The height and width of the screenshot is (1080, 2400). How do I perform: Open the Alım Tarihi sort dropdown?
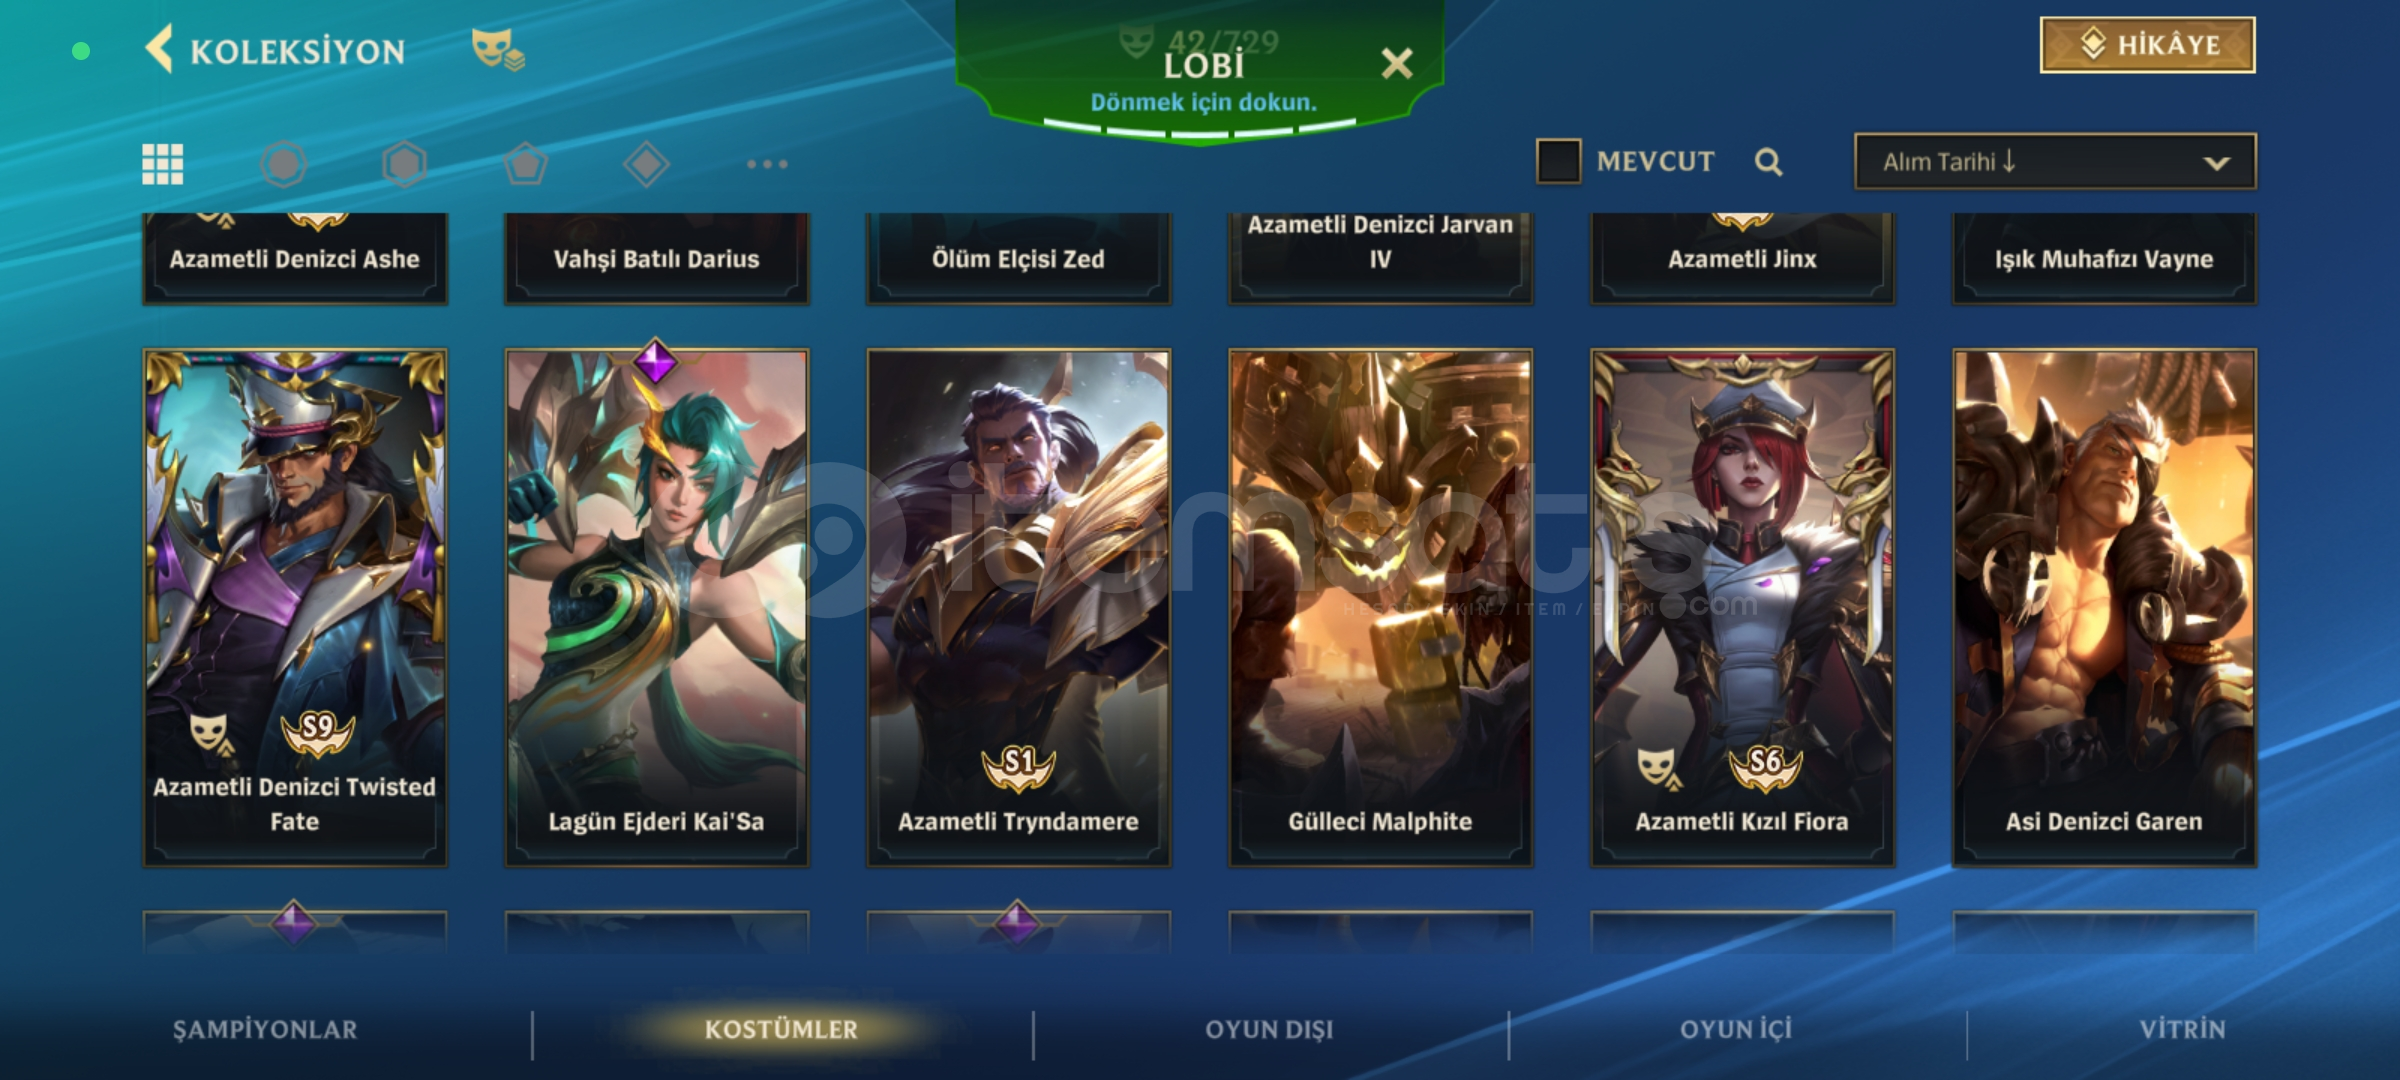[x=2055, y=162]
